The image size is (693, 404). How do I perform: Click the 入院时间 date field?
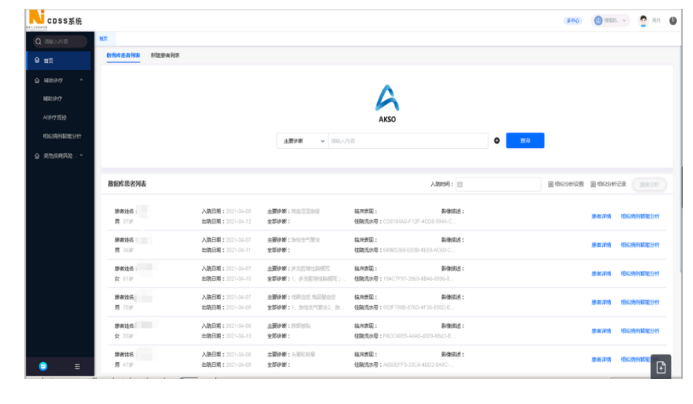click(498, 184)
